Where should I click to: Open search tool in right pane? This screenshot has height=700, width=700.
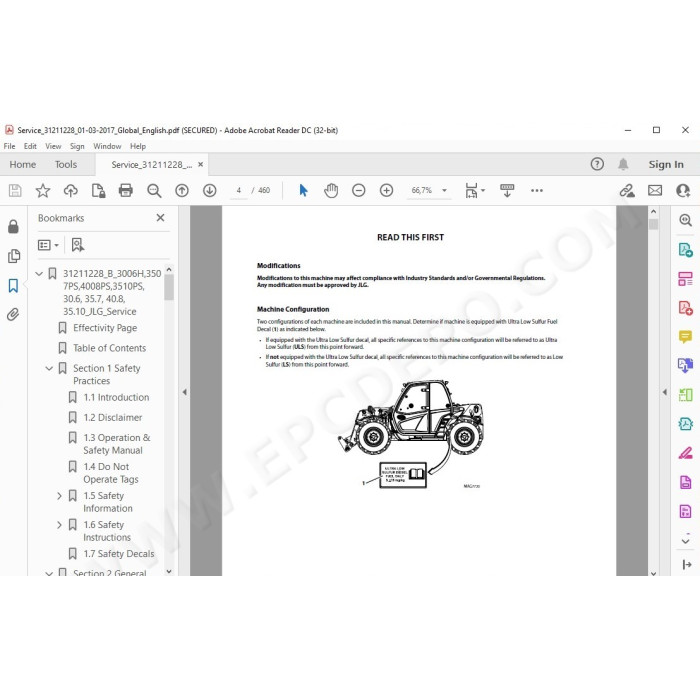click(685, 220)
